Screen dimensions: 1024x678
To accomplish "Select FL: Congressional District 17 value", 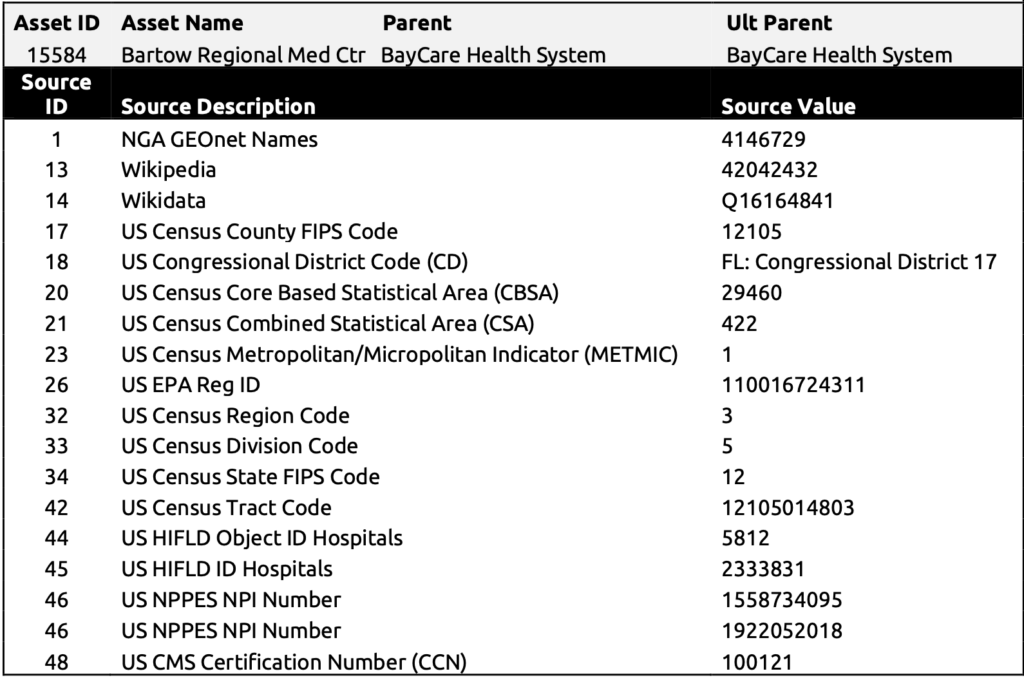I will [x=859, y=262].
